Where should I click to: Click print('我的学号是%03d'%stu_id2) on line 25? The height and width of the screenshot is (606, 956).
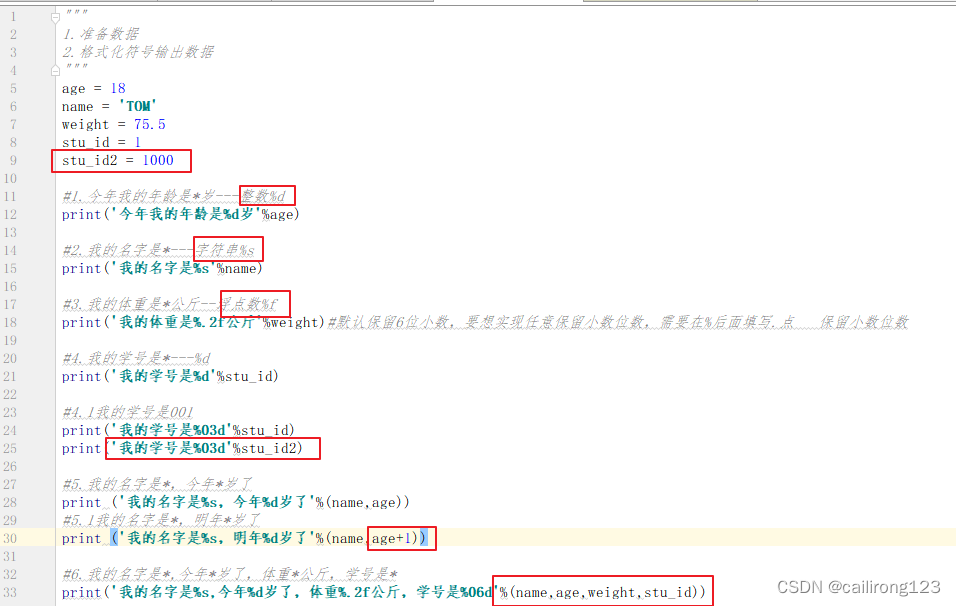pos(182,448)
